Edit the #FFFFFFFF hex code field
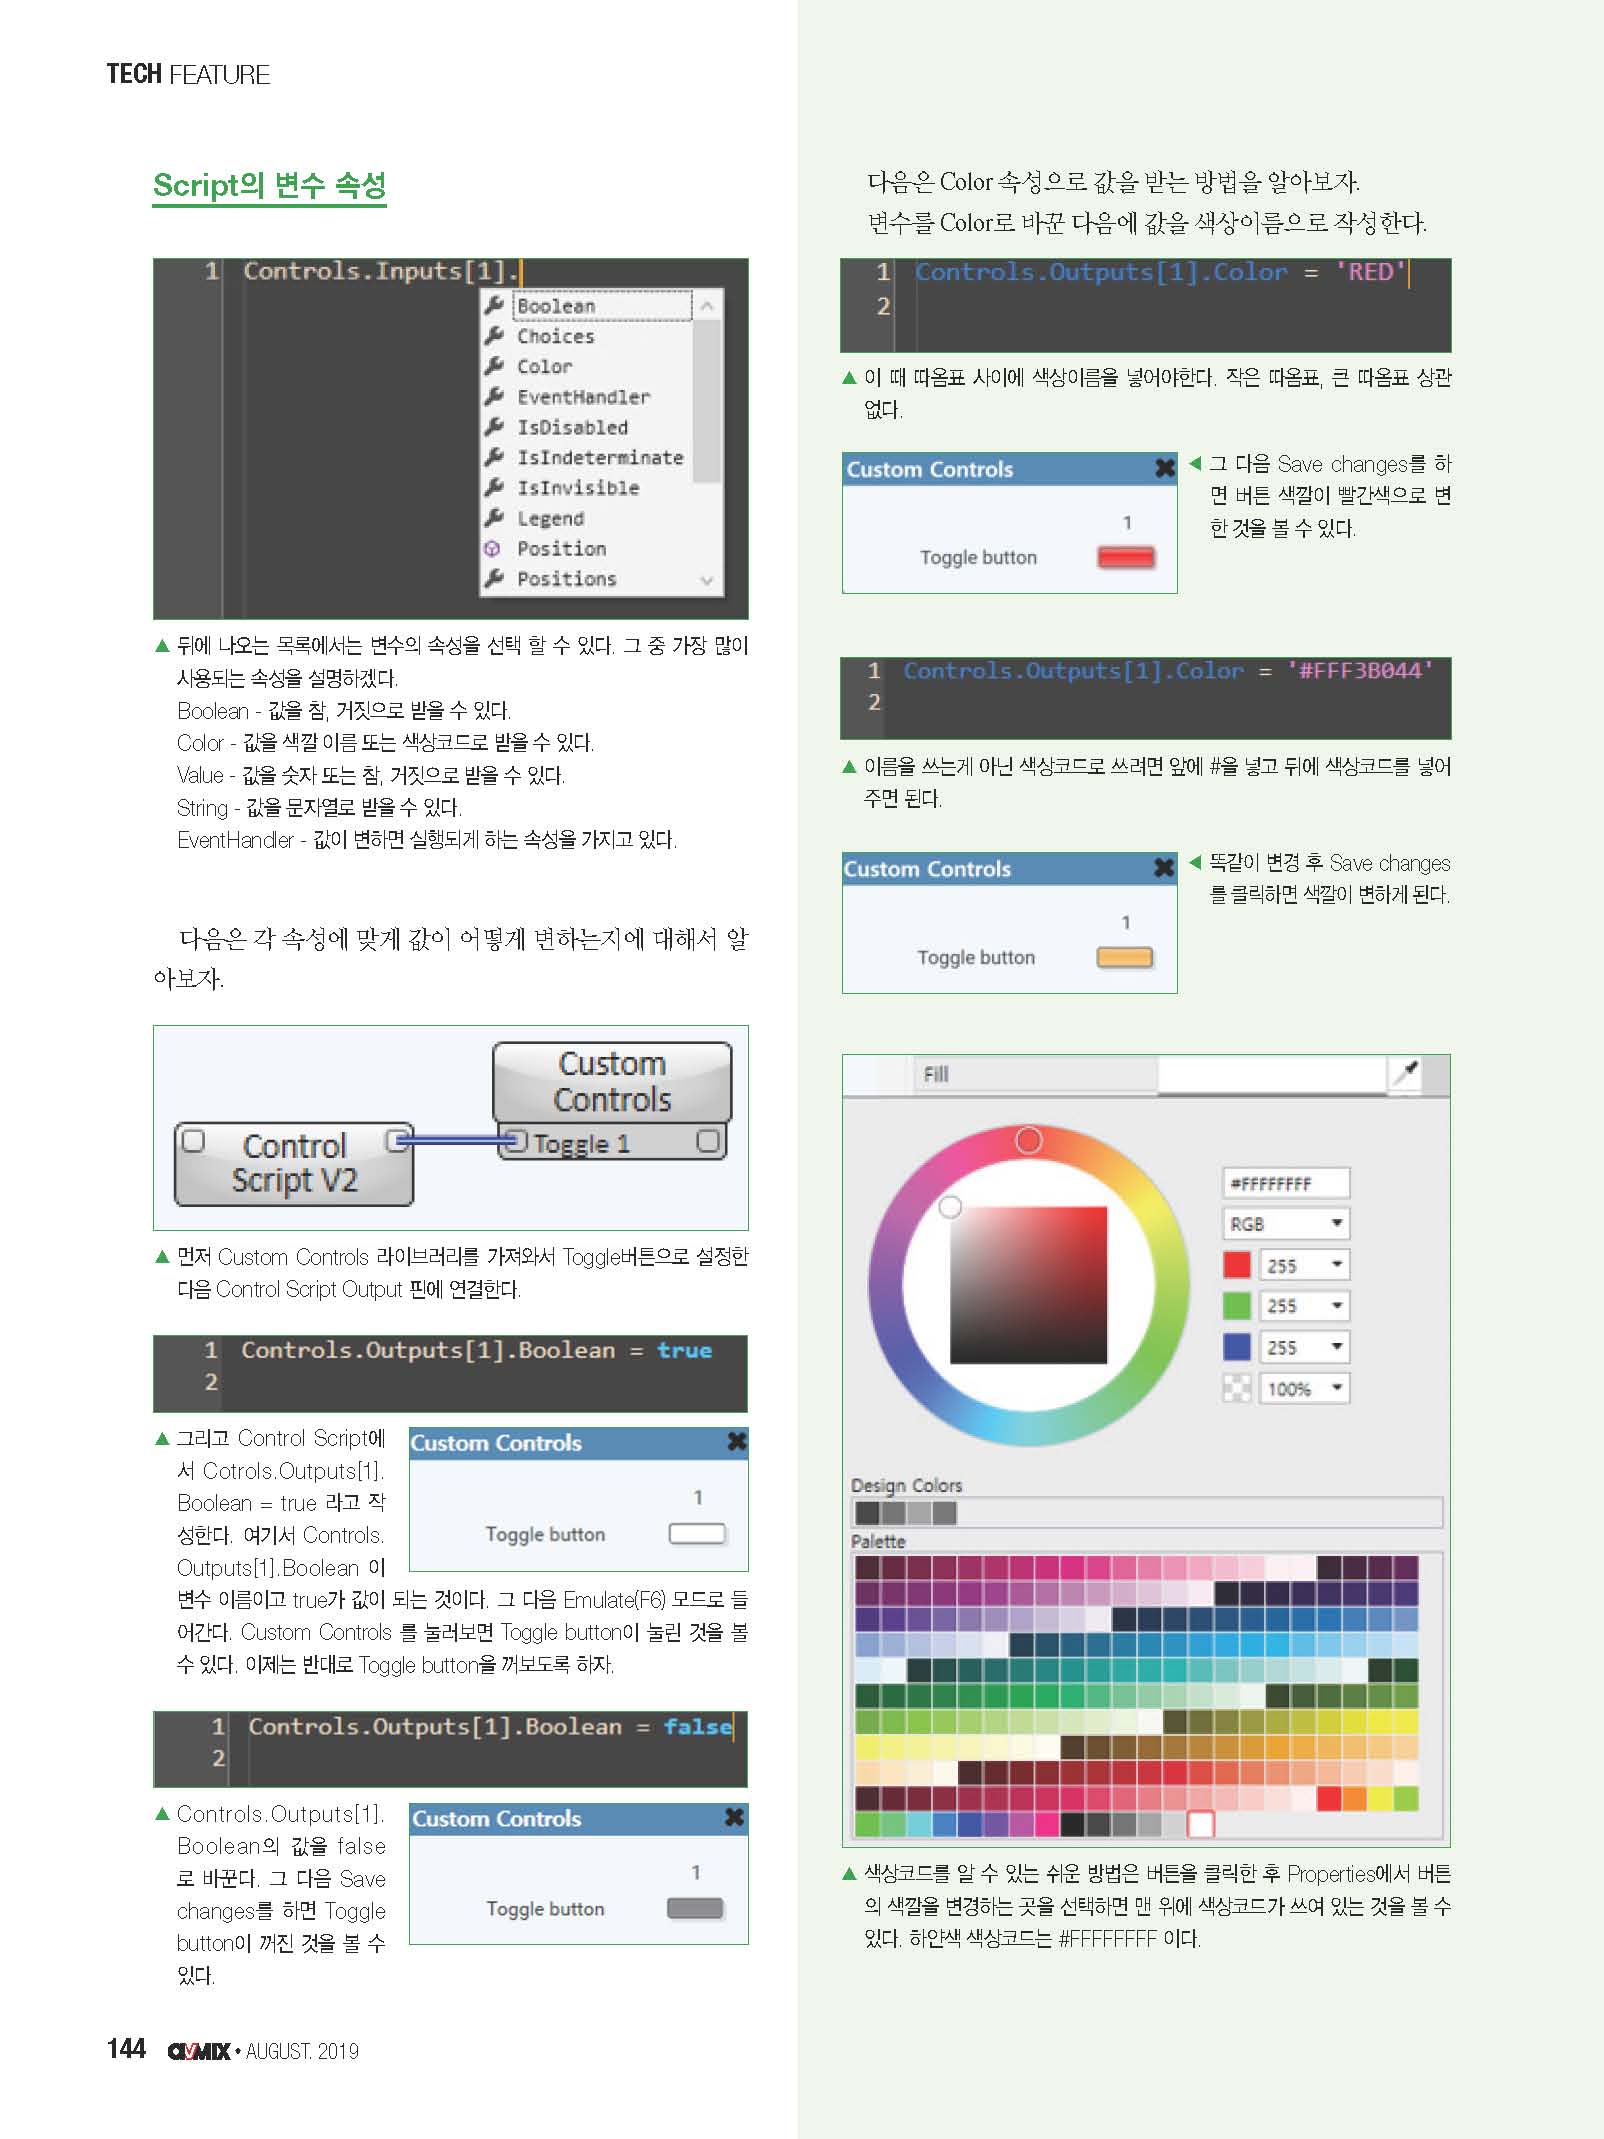This screenshot has width=1604, height=2139. (1286, 1183)
